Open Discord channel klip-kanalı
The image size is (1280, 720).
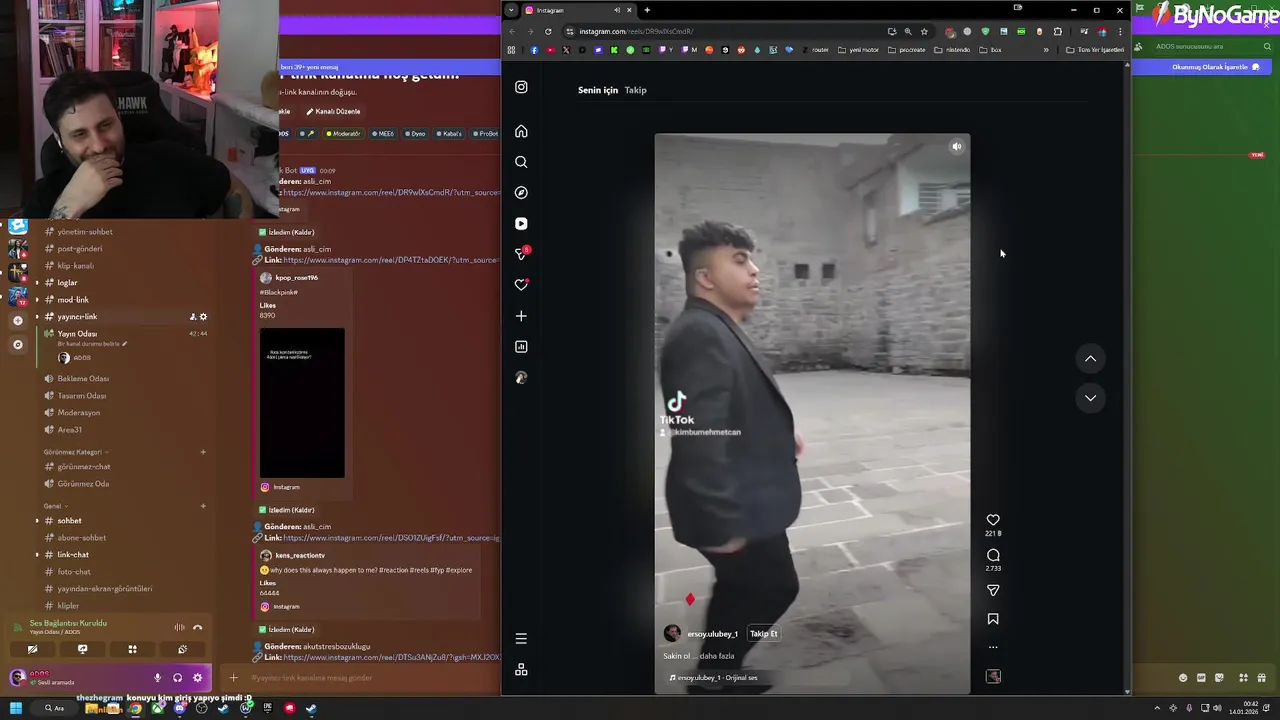click(76, 266)
